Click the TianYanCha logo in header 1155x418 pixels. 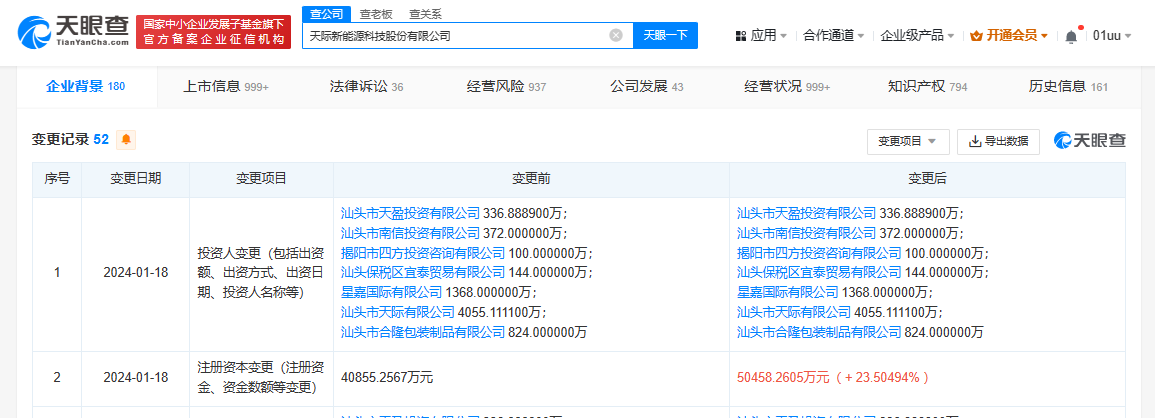[x=73, y=32]
